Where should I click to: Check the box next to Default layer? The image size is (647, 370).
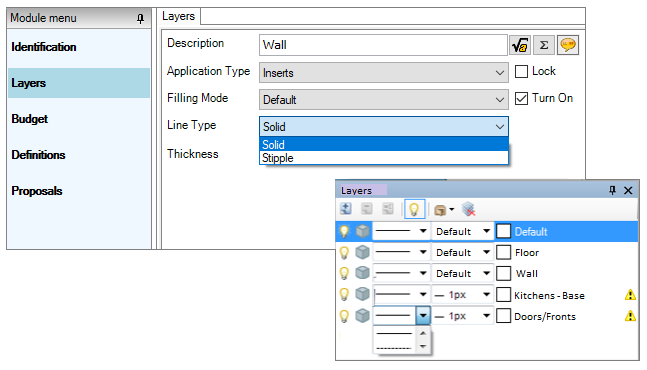(503, 231)
